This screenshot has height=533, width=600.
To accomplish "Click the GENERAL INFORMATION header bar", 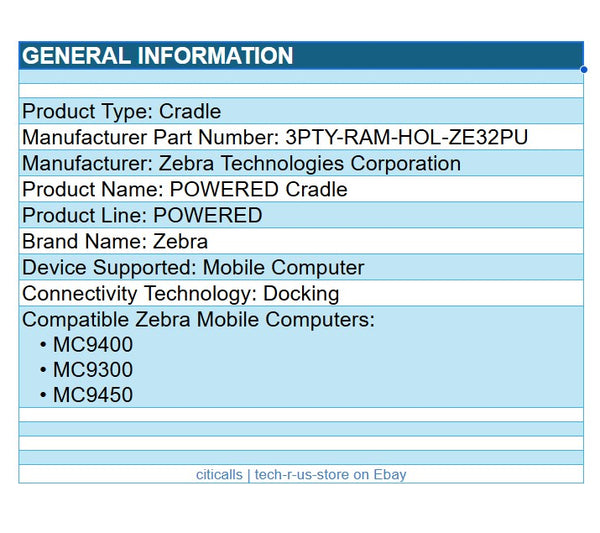I will click(x=300, y=55).
